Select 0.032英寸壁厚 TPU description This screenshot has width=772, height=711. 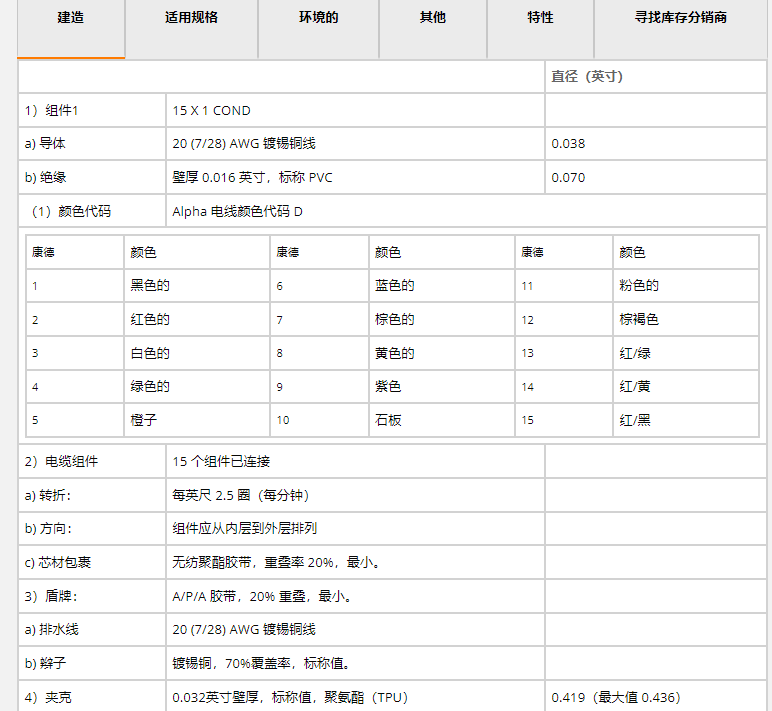point(290,697)
